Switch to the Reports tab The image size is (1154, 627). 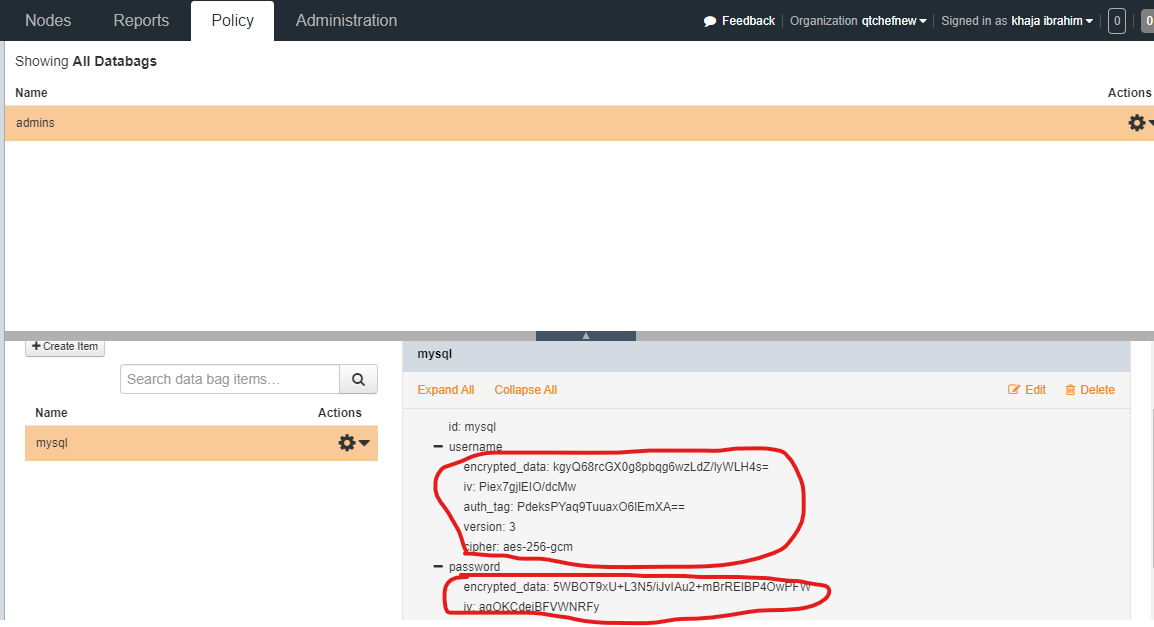coord(141,21)
